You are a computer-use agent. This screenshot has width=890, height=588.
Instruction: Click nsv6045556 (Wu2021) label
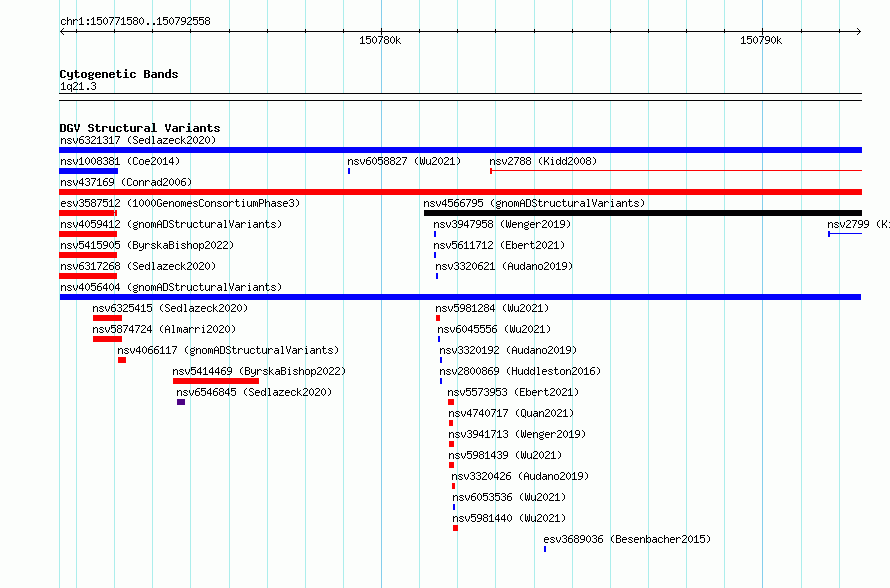coord(494,329)
